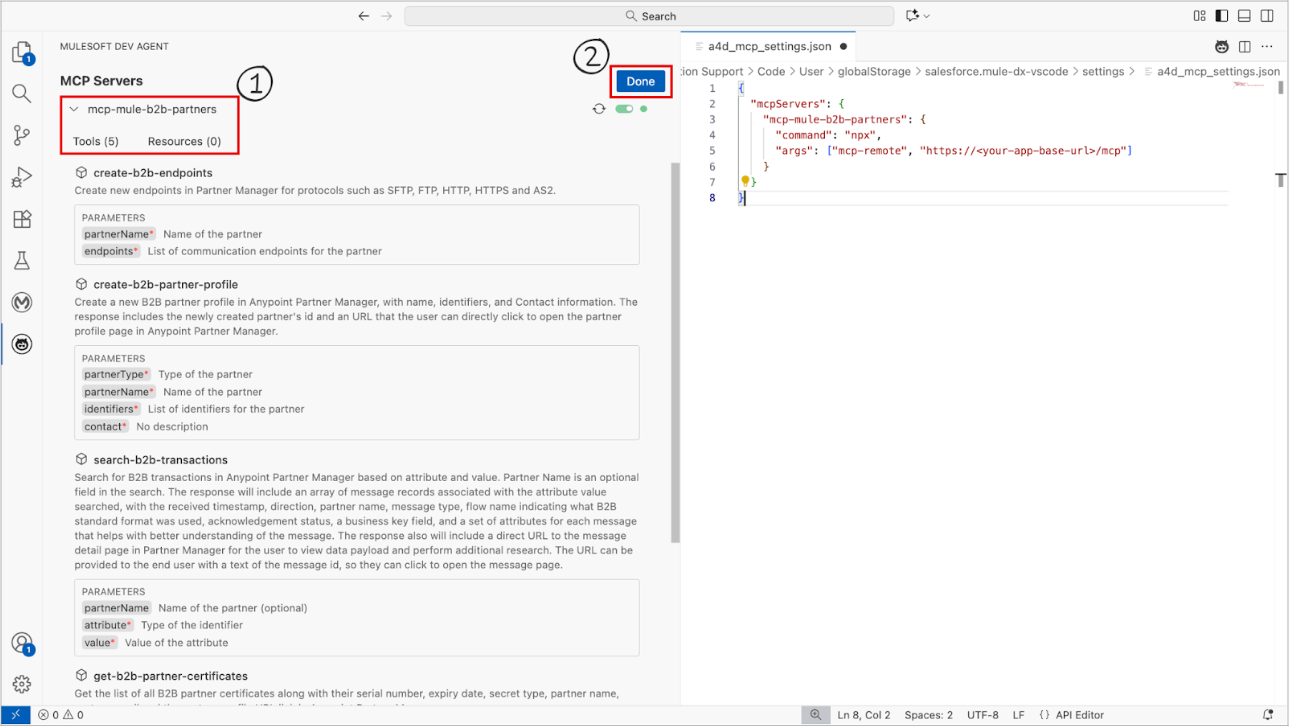The height and width of the screenshot is (727, 1290).
Task: Toggle the mcp-mule-b2b-partners server switch
Action: (x=625, y=109)
